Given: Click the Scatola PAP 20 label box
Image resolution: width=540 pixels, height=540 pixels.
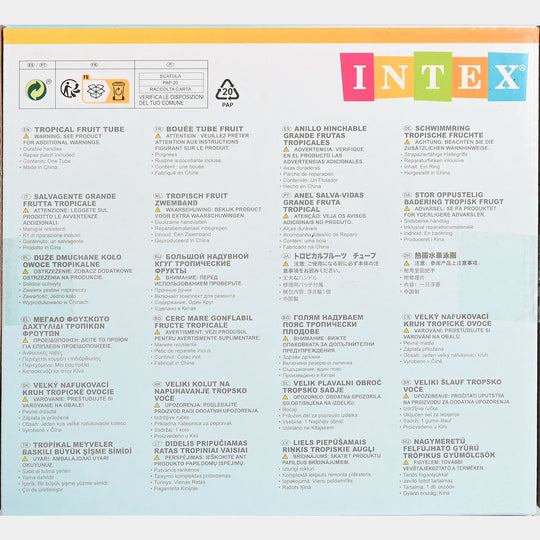Looking at the screenshot, I should tap(171, 82).
